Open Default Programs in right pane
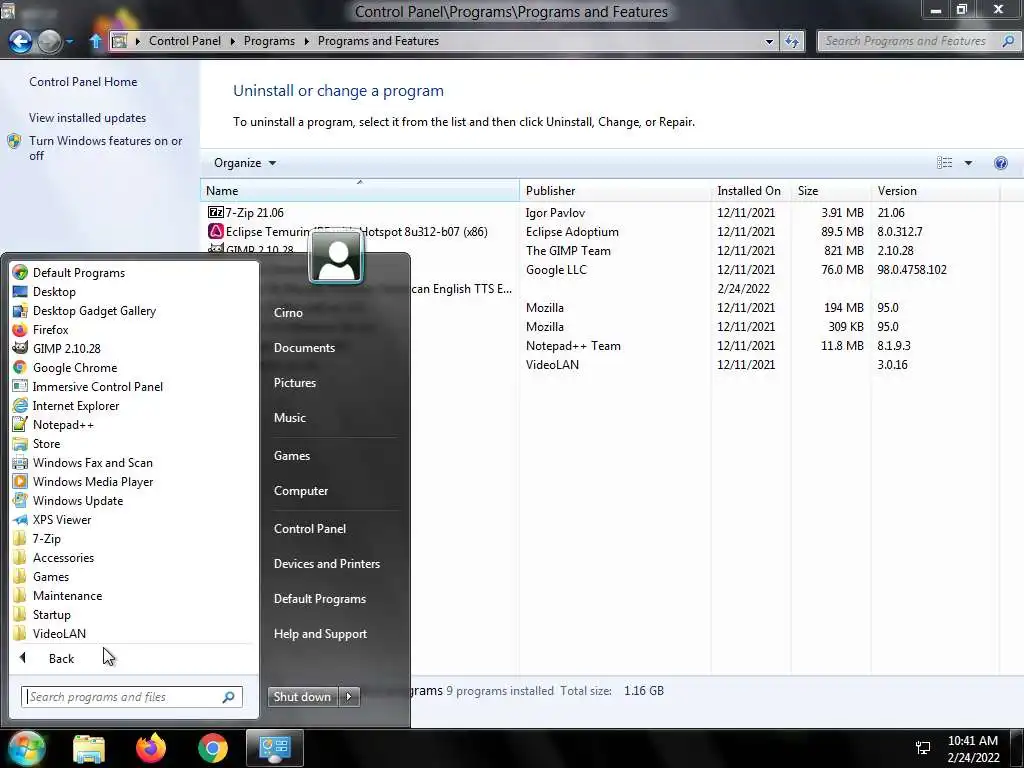This screenshot has width=1024, height=768. click(319, 599)
